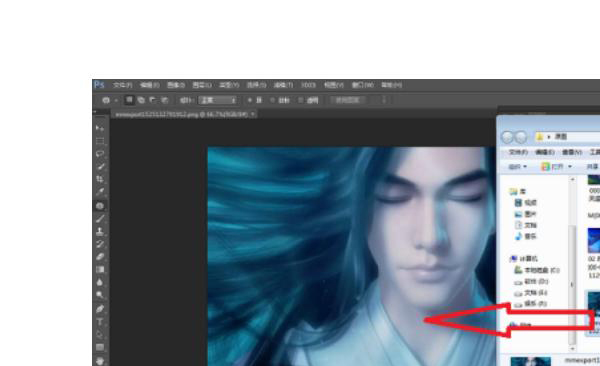
Task: Open the 帮助(H) Help menu
Action: click(x=391, y=85)
